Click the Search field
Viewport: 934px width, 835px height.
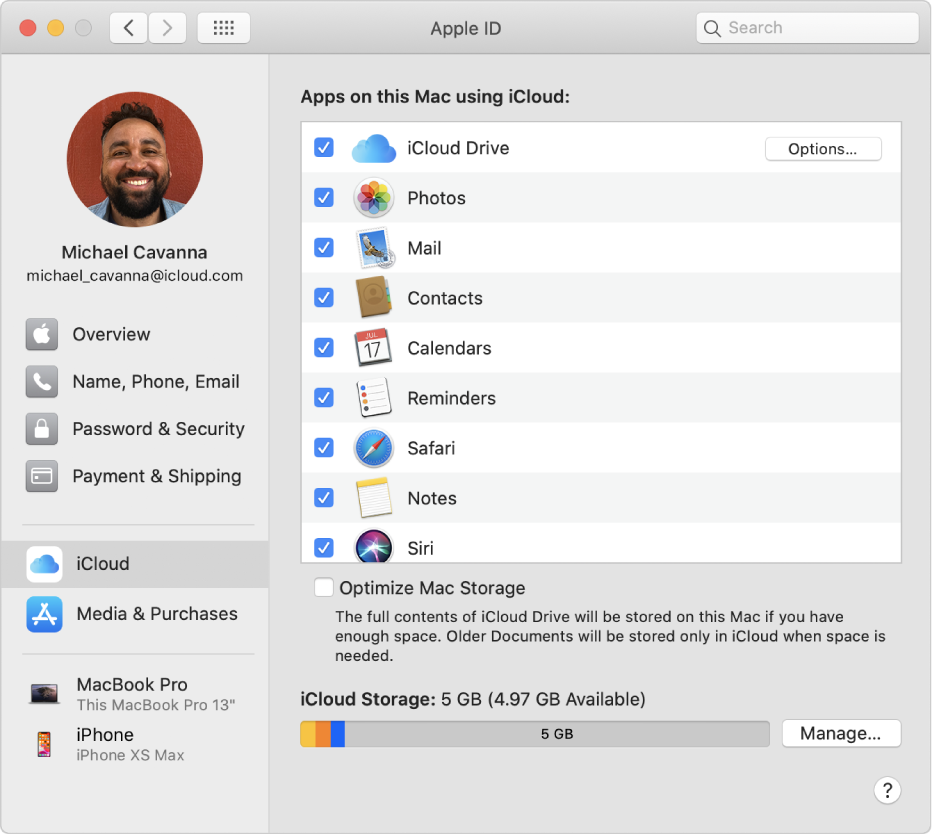[x=807, y=28]
